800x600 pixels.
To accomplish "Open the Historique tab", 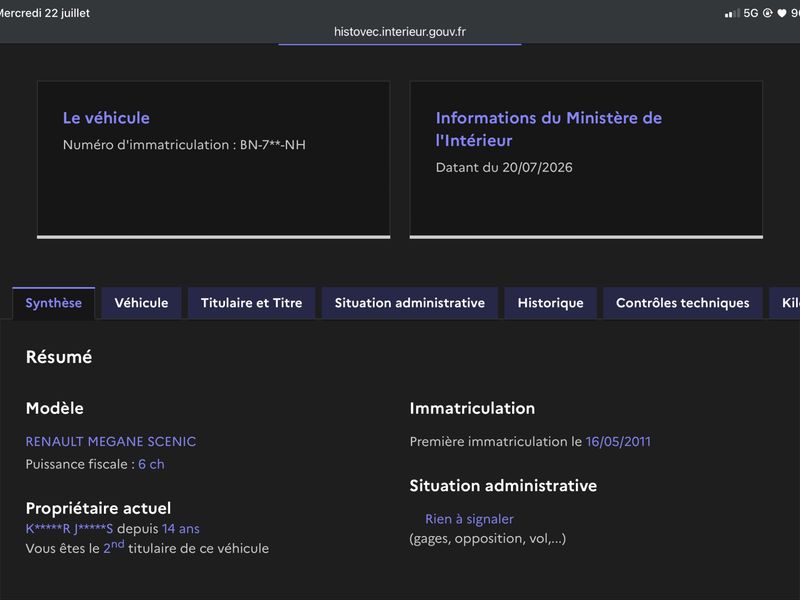I will [551, 303].
